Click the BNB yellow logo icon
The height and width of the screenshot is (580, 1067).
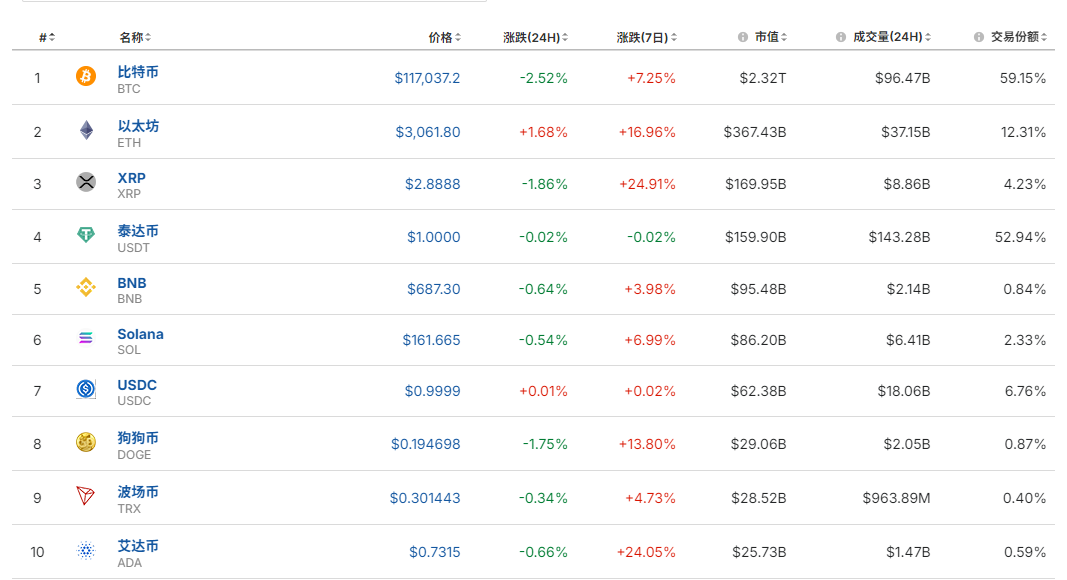tap(86, 288)
